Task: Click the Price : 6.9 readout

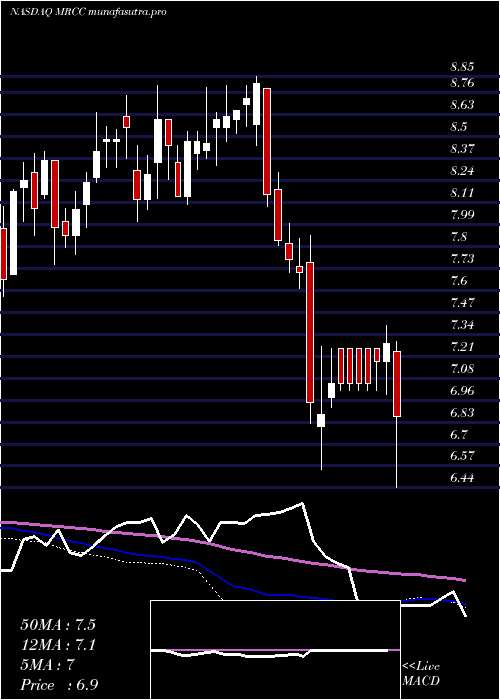Action: [59, 685]
